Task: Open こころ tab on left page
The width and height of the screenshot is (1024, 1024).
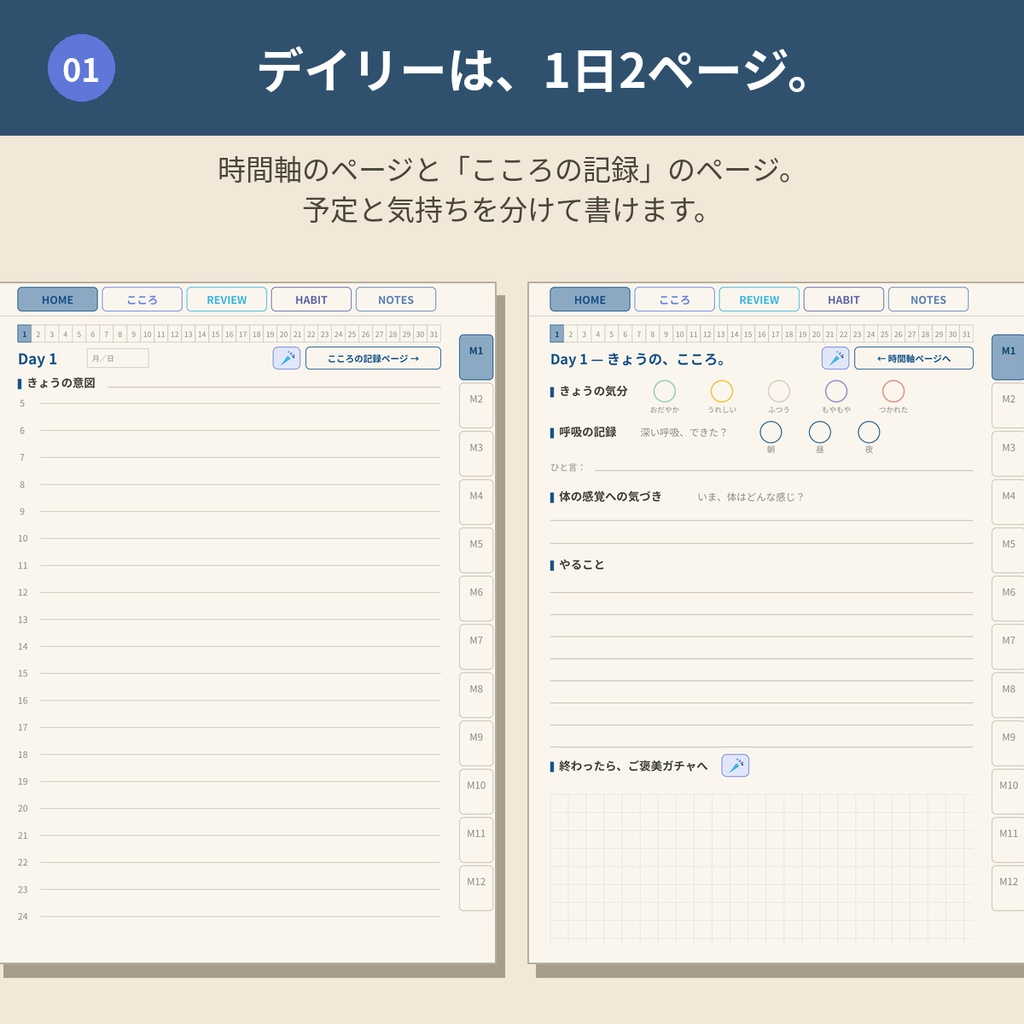Action: [x=142, y=300]
